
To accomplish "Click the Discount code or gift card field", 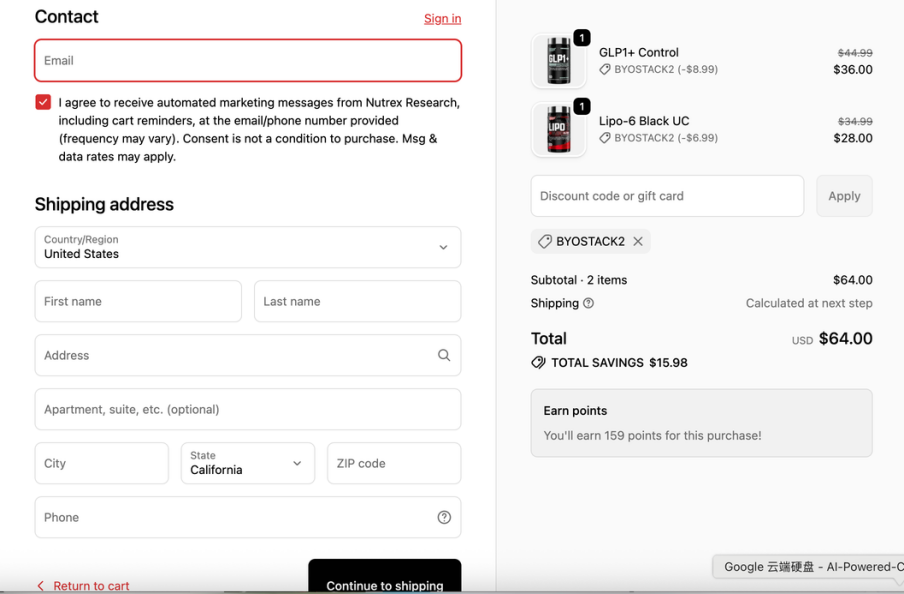I will 667,196.
